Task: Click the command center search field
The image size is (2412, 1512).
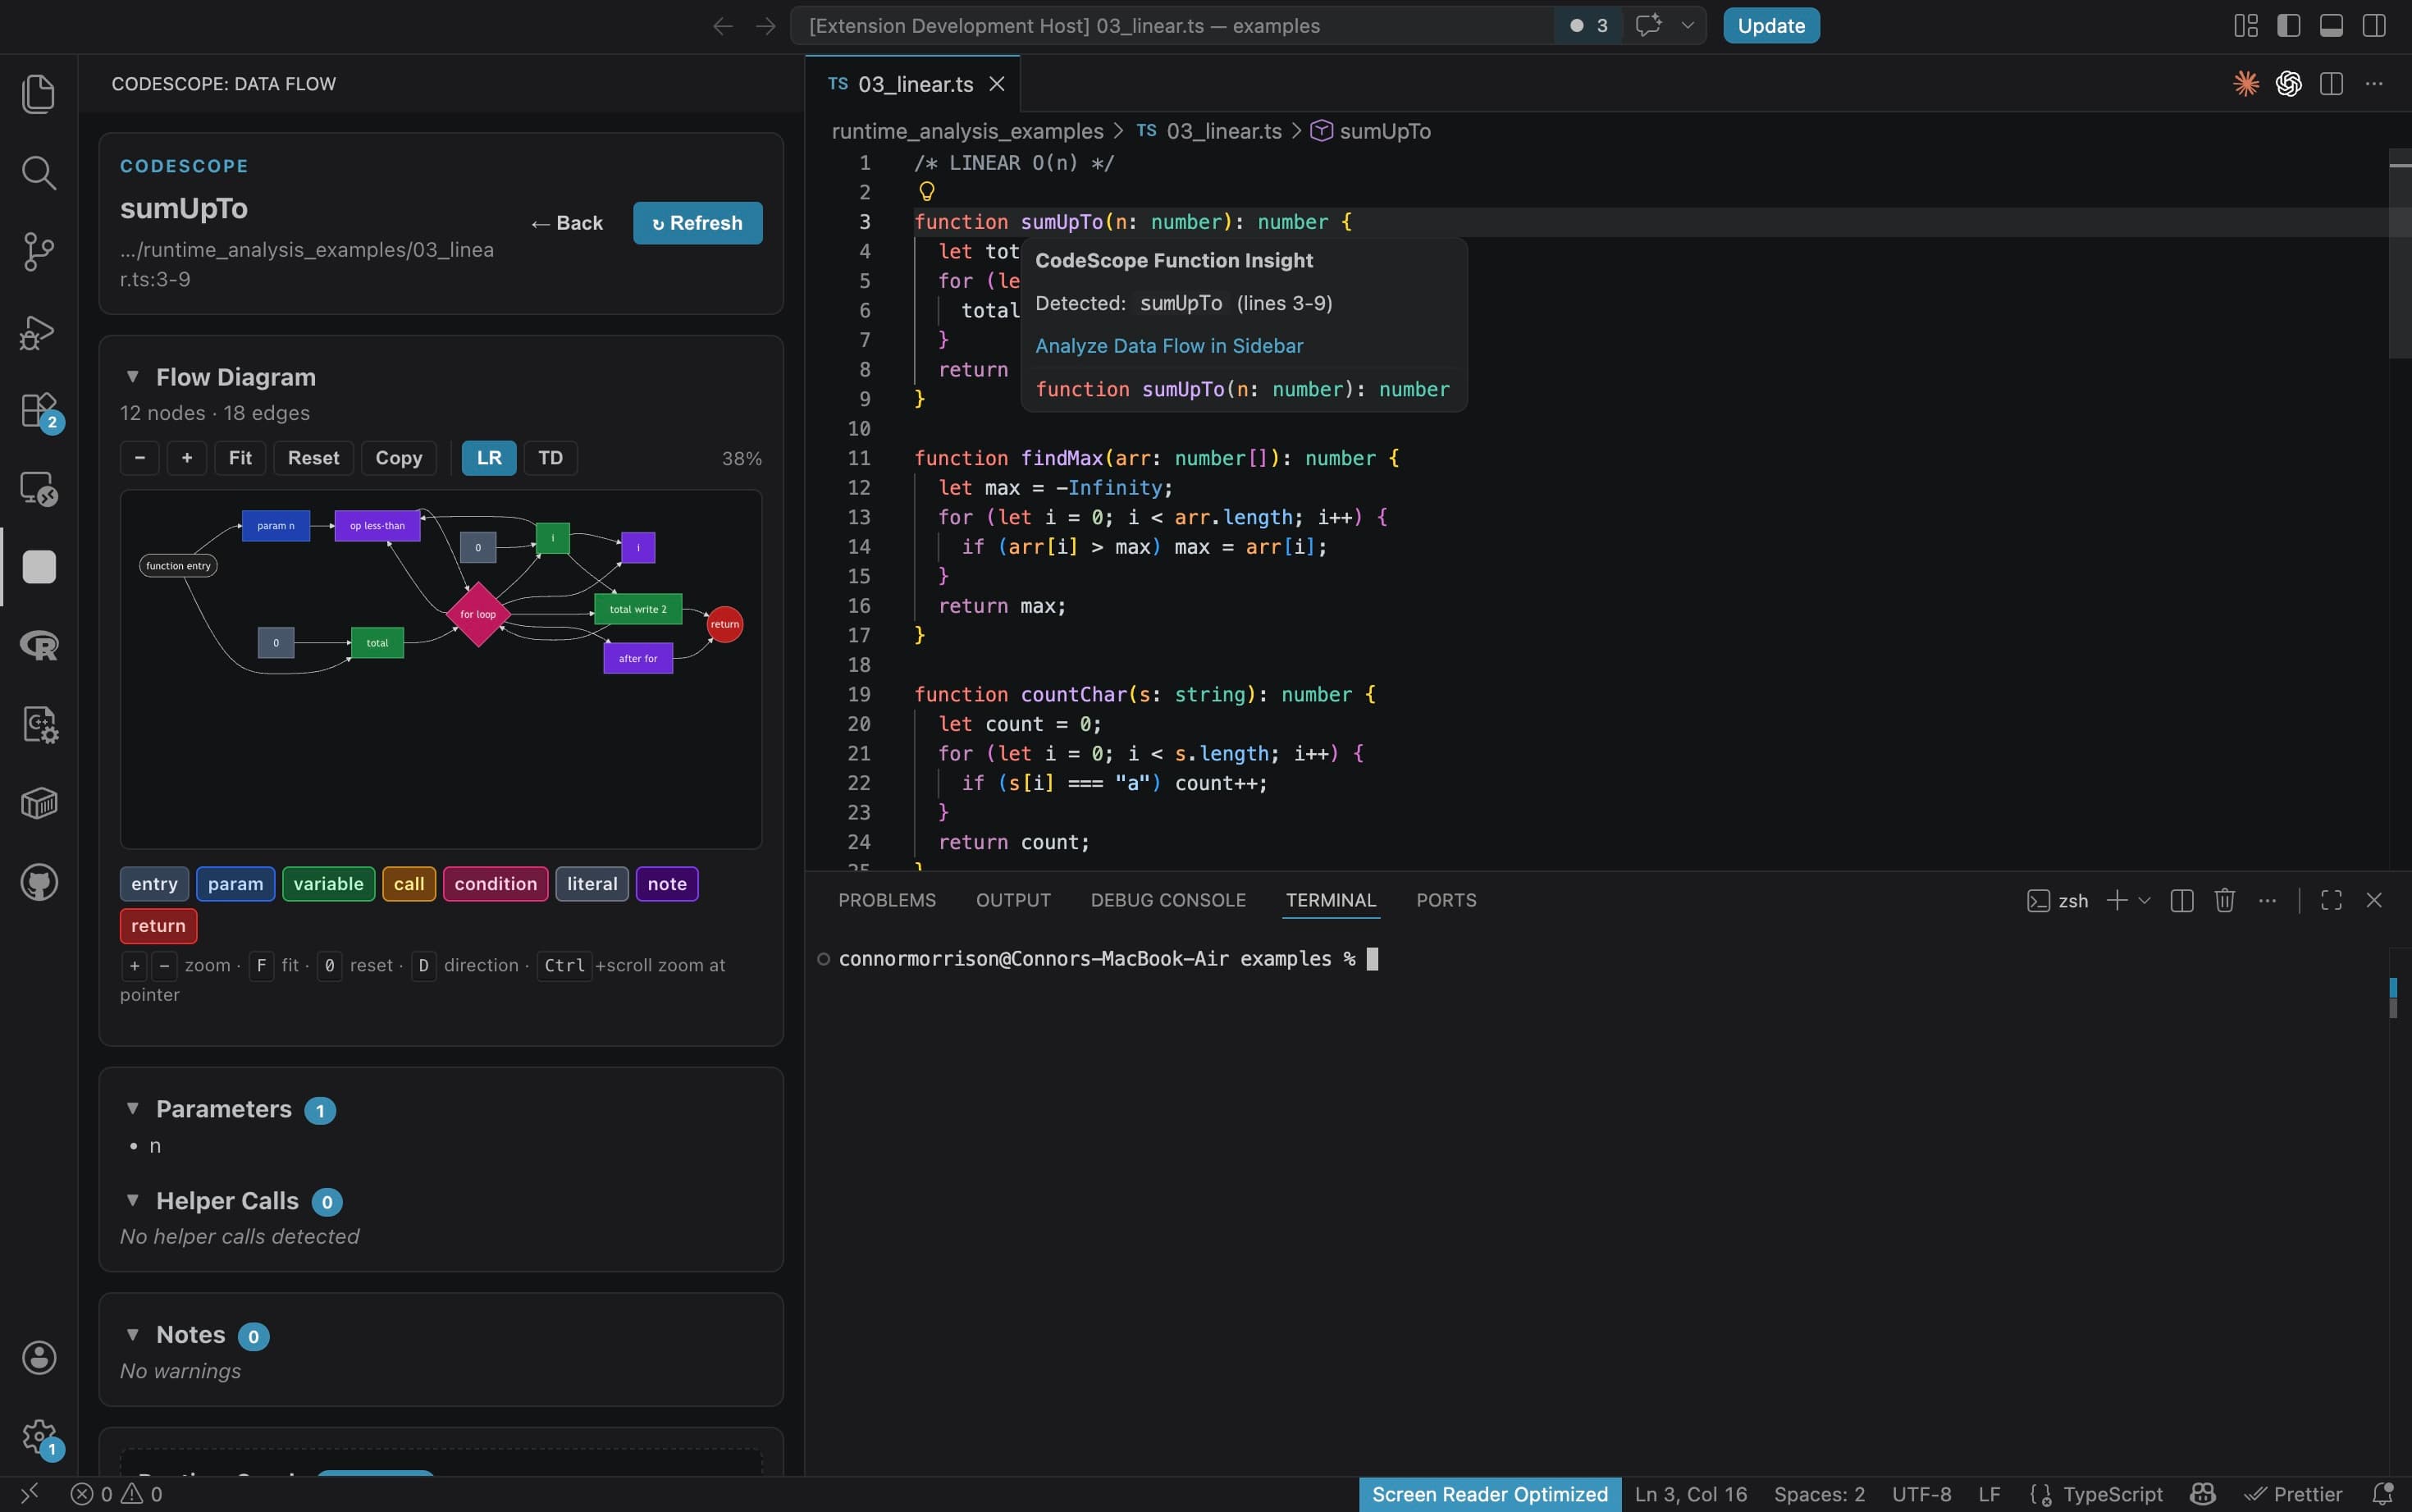Action: [1172, 26]
